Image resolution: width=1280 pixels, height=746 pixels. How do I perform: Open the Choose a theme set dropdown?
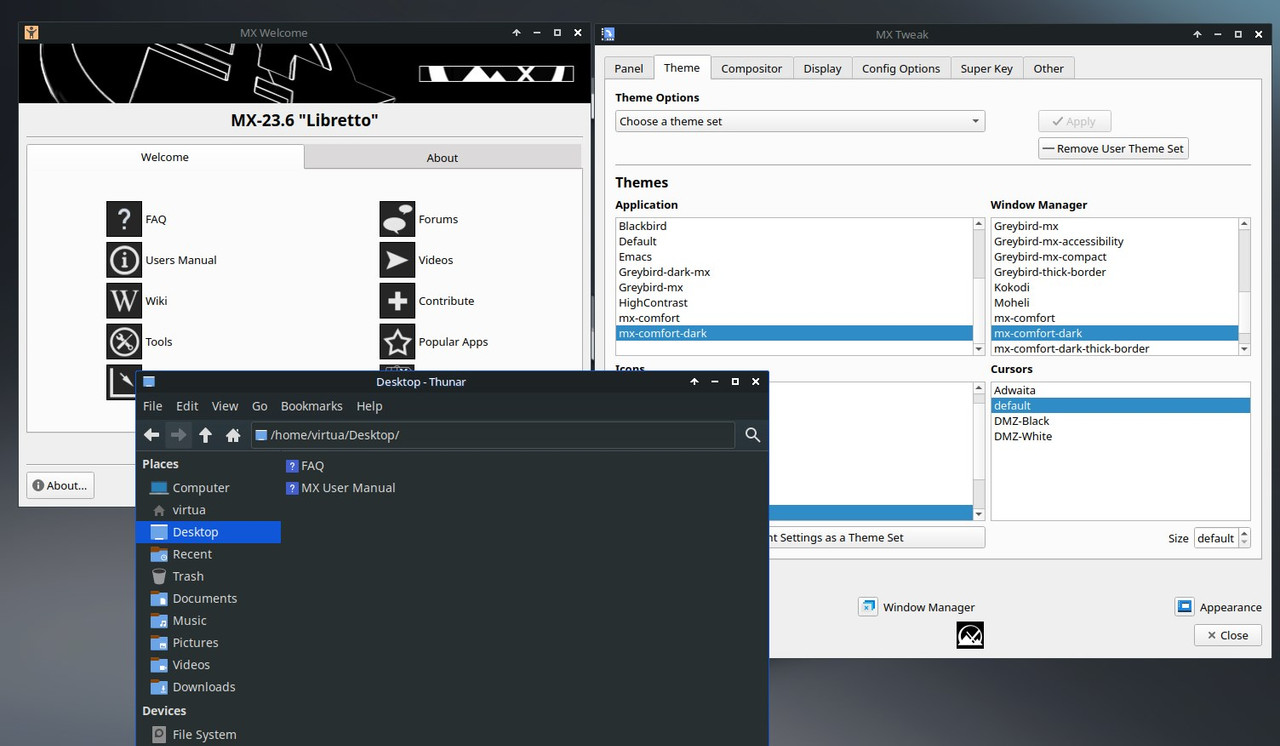[800, 121]
